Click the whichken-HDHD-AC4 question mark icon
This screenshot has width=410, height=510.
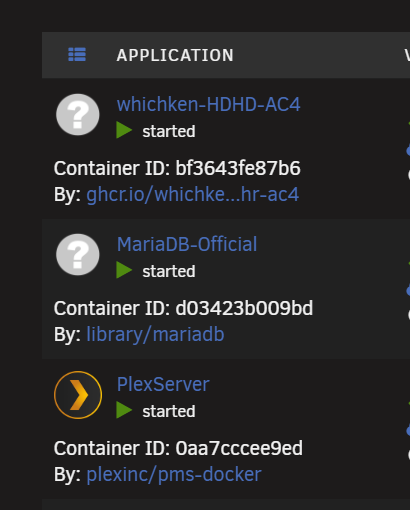pos(78,115)
